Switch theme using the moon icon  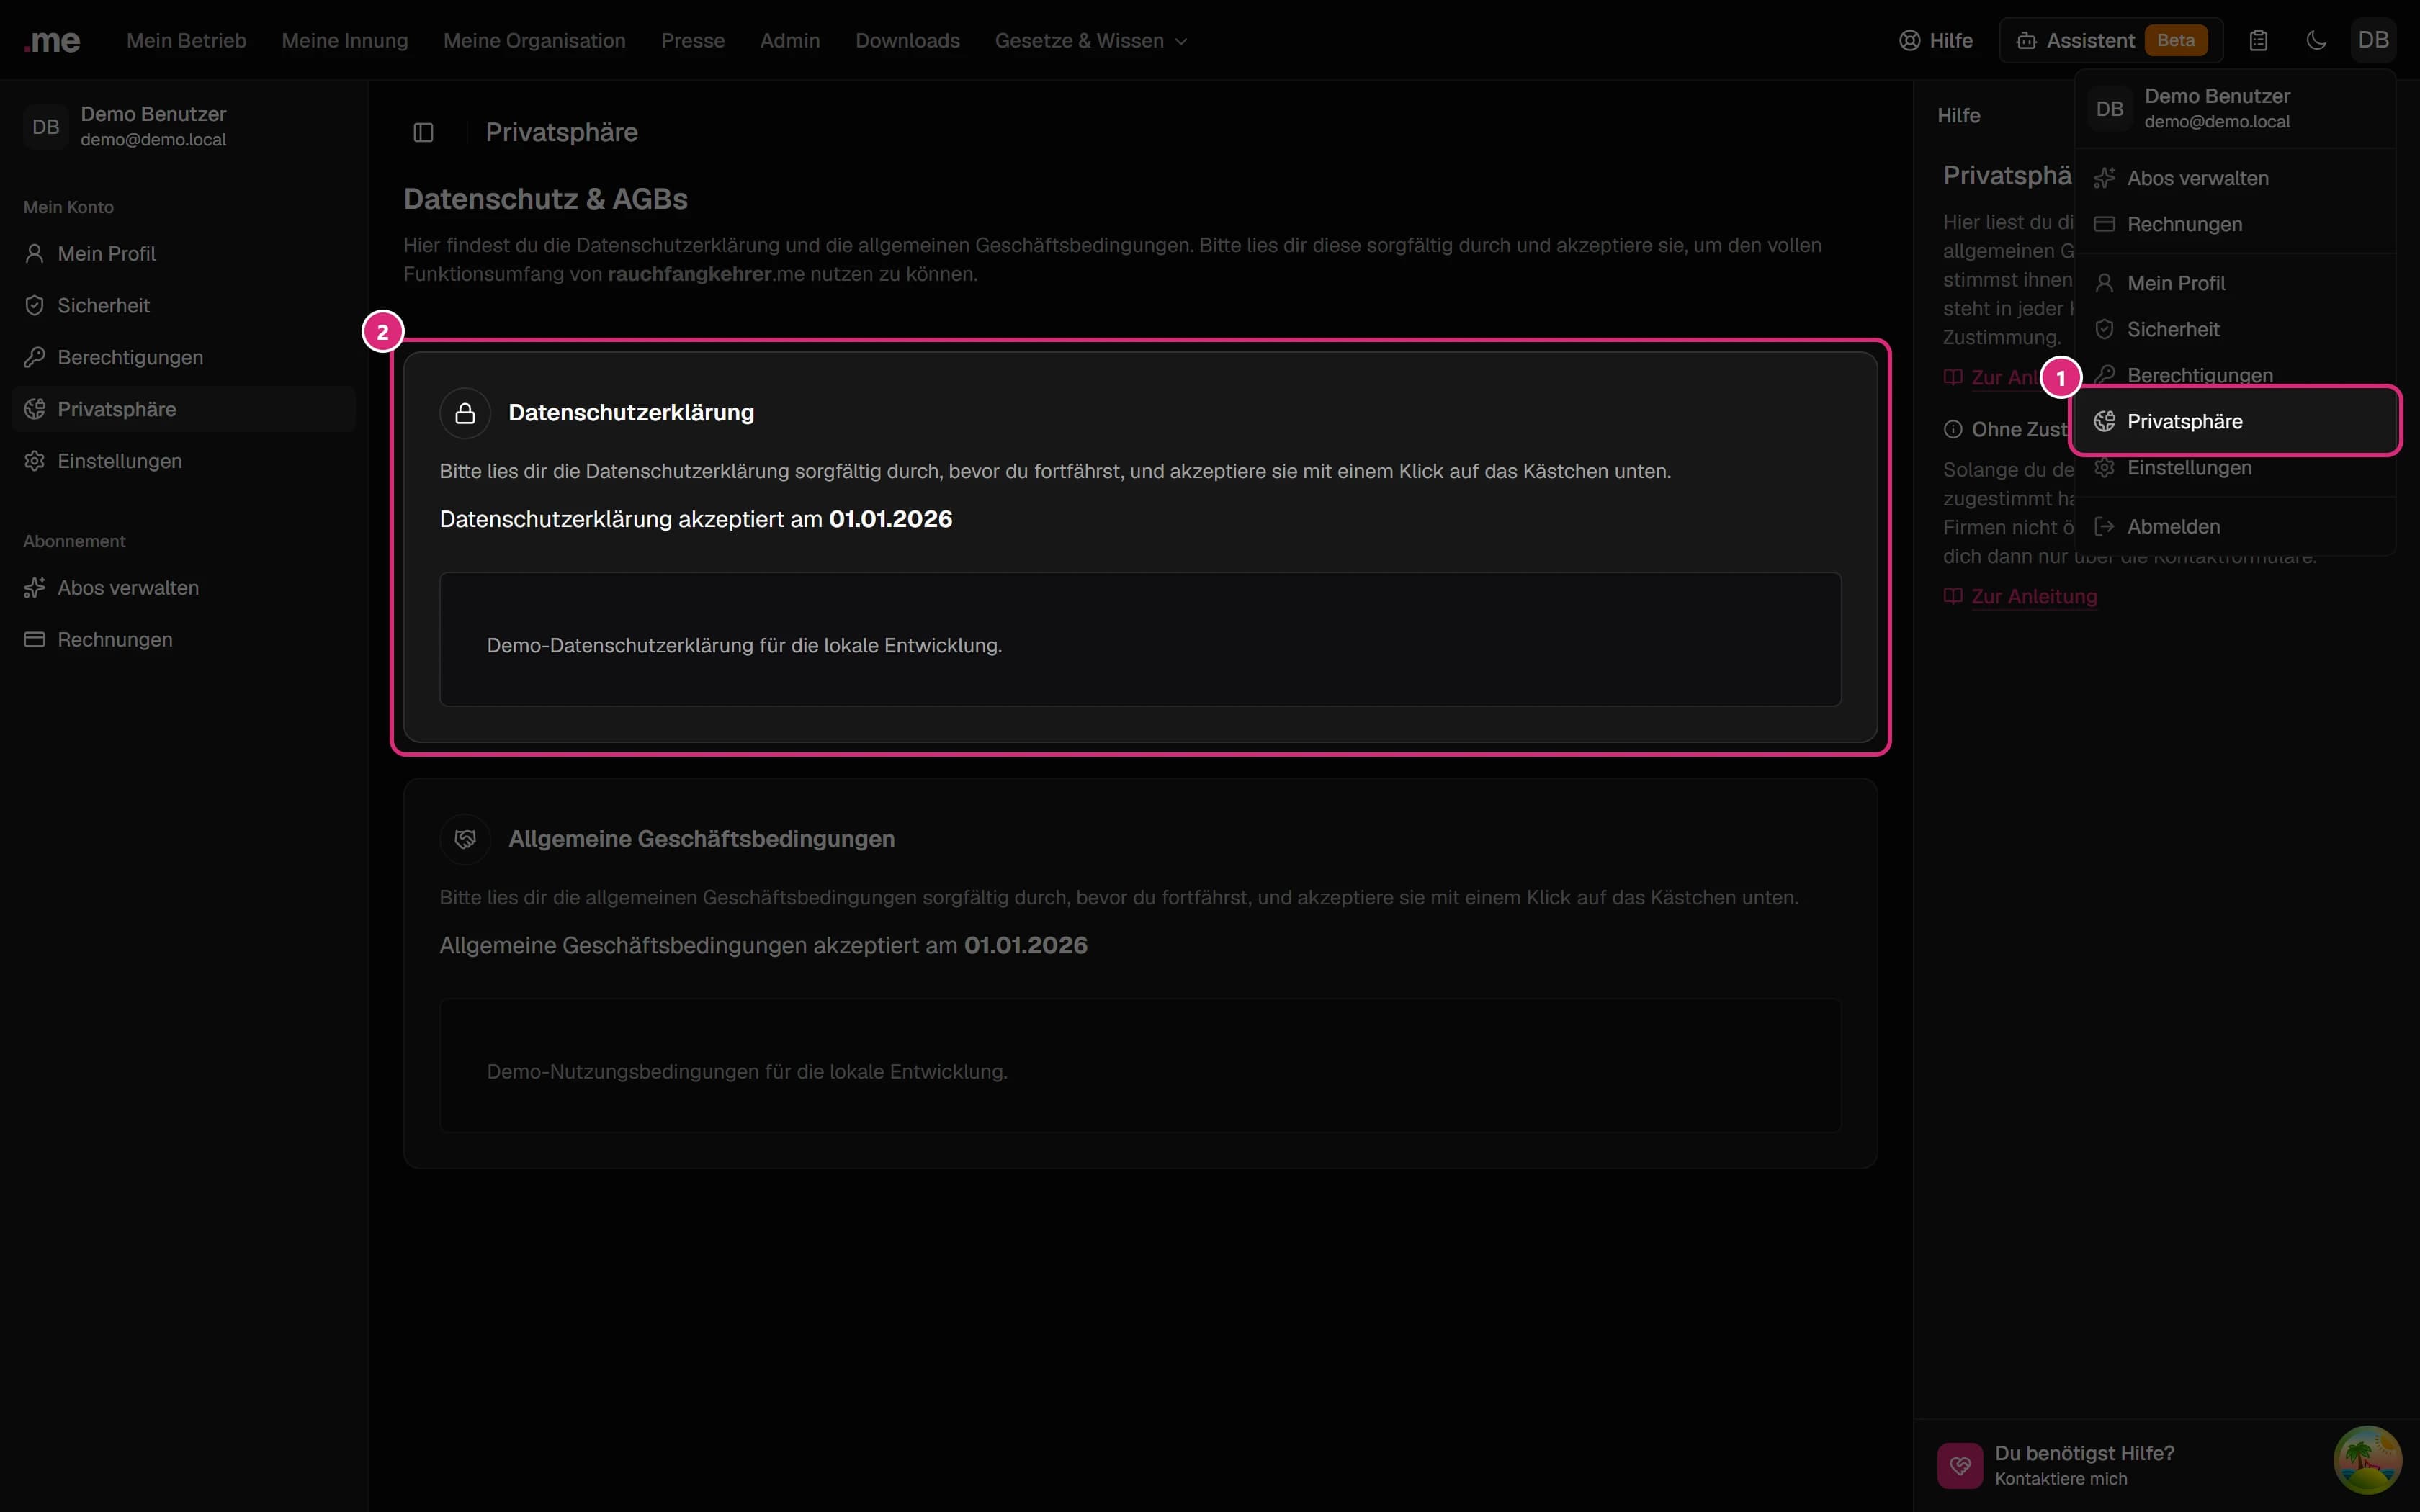tap(2316, 41)
